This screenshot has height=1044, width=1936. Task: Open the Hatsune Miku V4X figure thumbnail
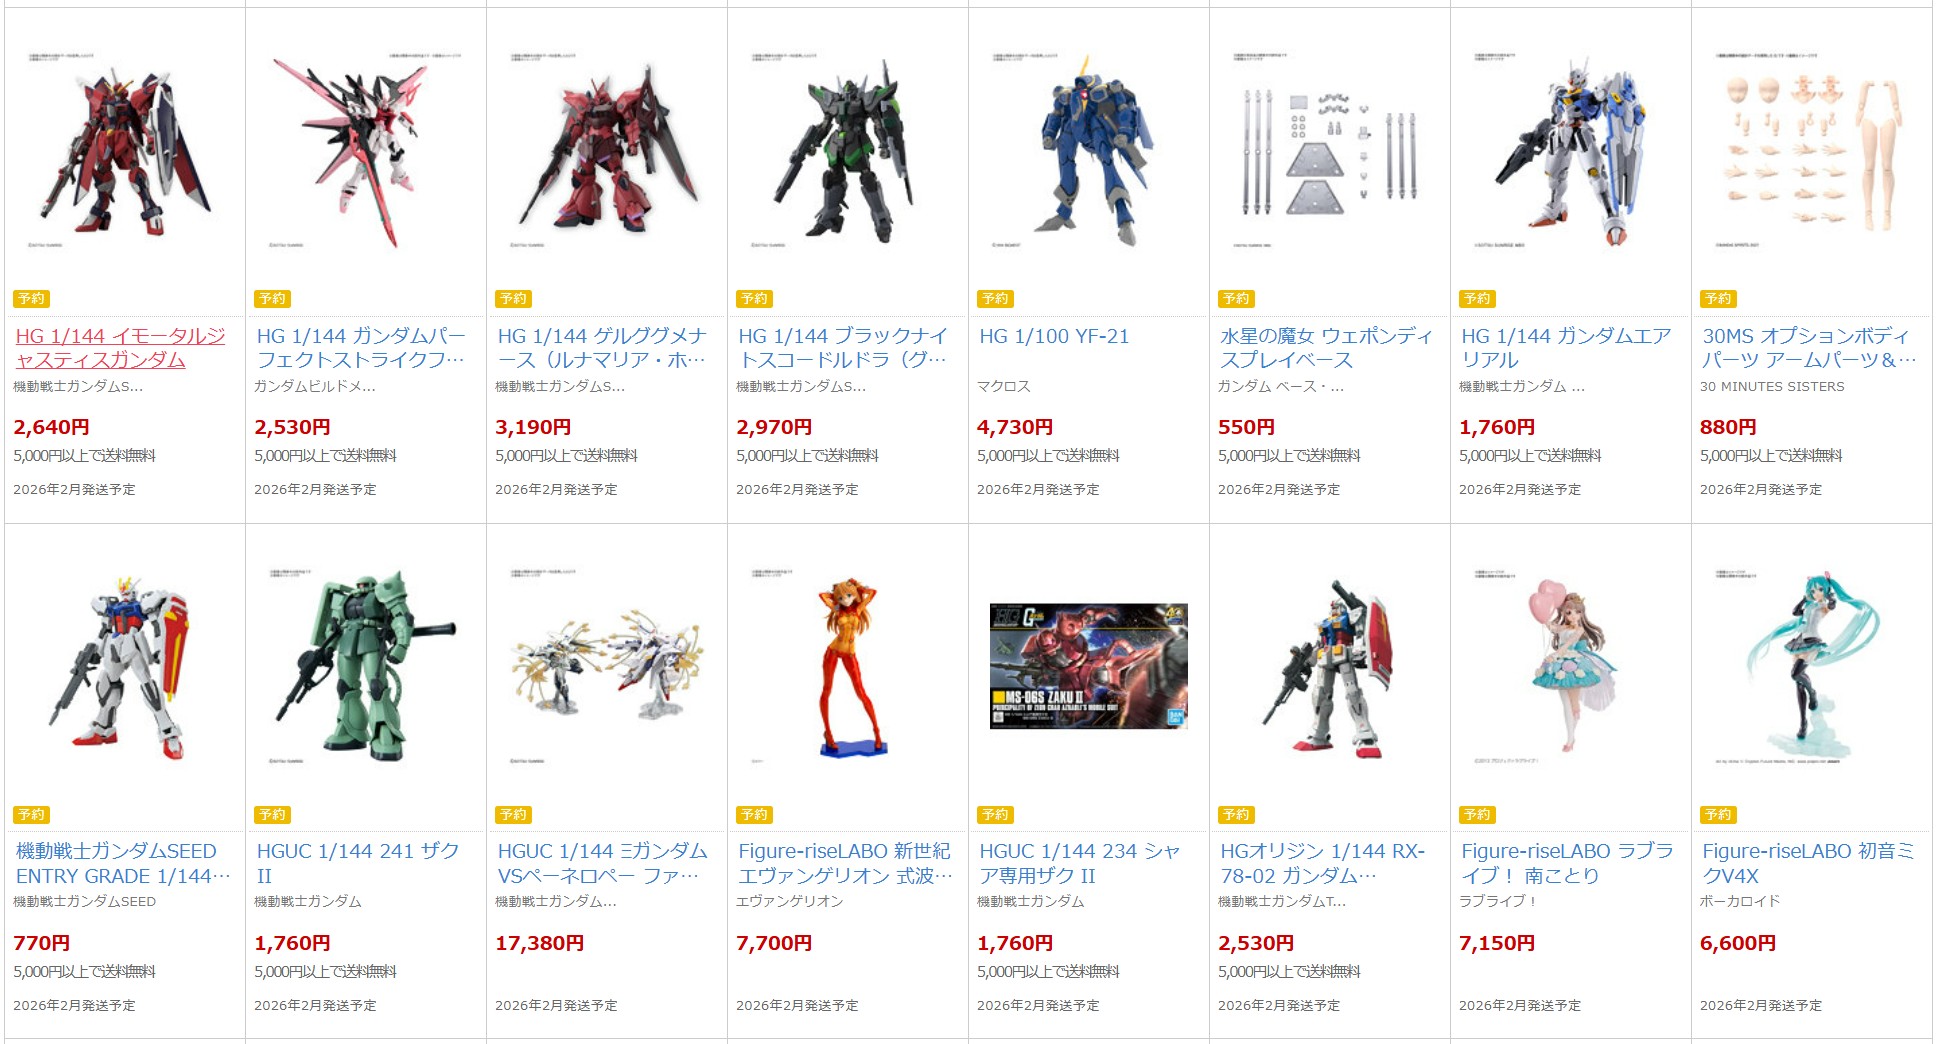pos(1812,666)
